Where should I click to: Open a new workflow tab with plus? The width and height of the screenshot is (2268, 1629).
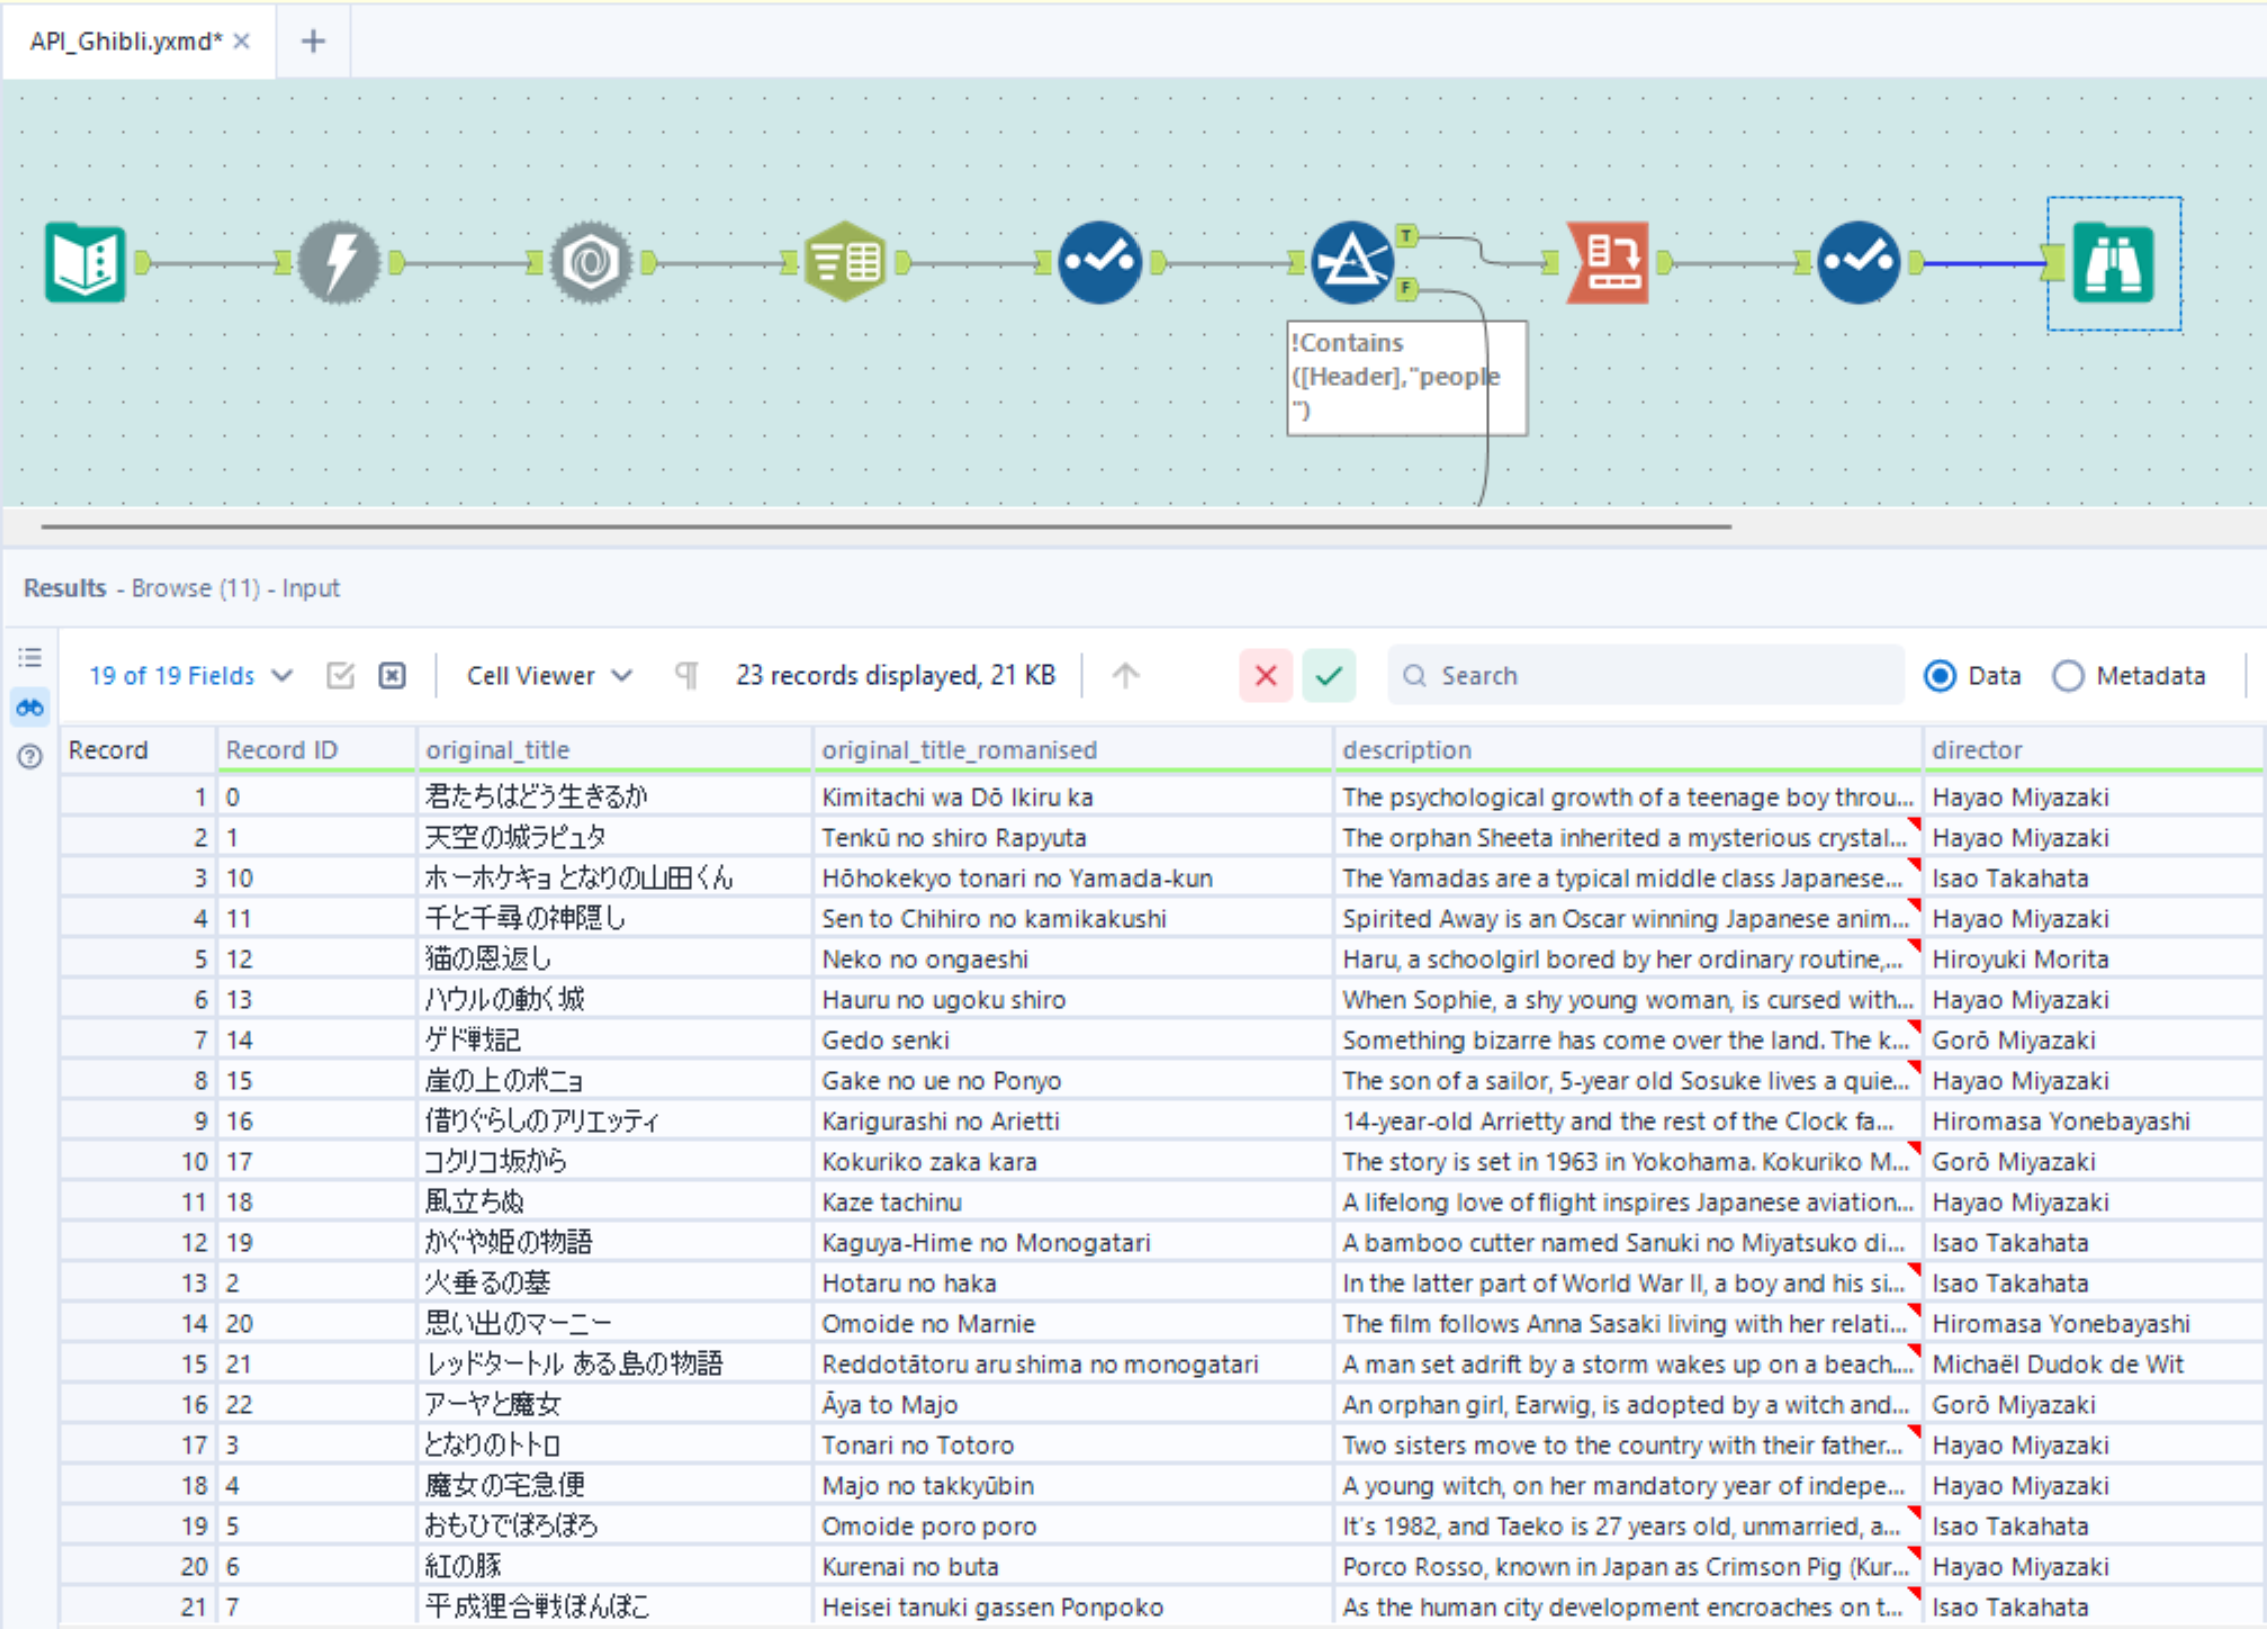click(313, 41)
